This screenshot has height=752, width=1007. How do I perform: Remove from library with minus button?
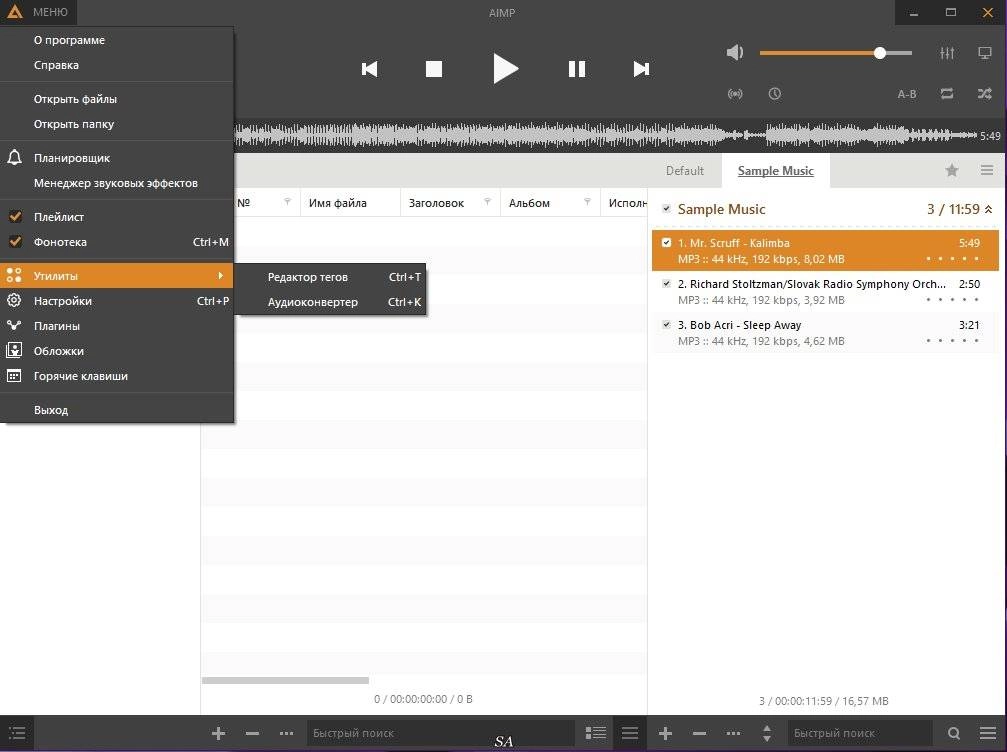252,733
